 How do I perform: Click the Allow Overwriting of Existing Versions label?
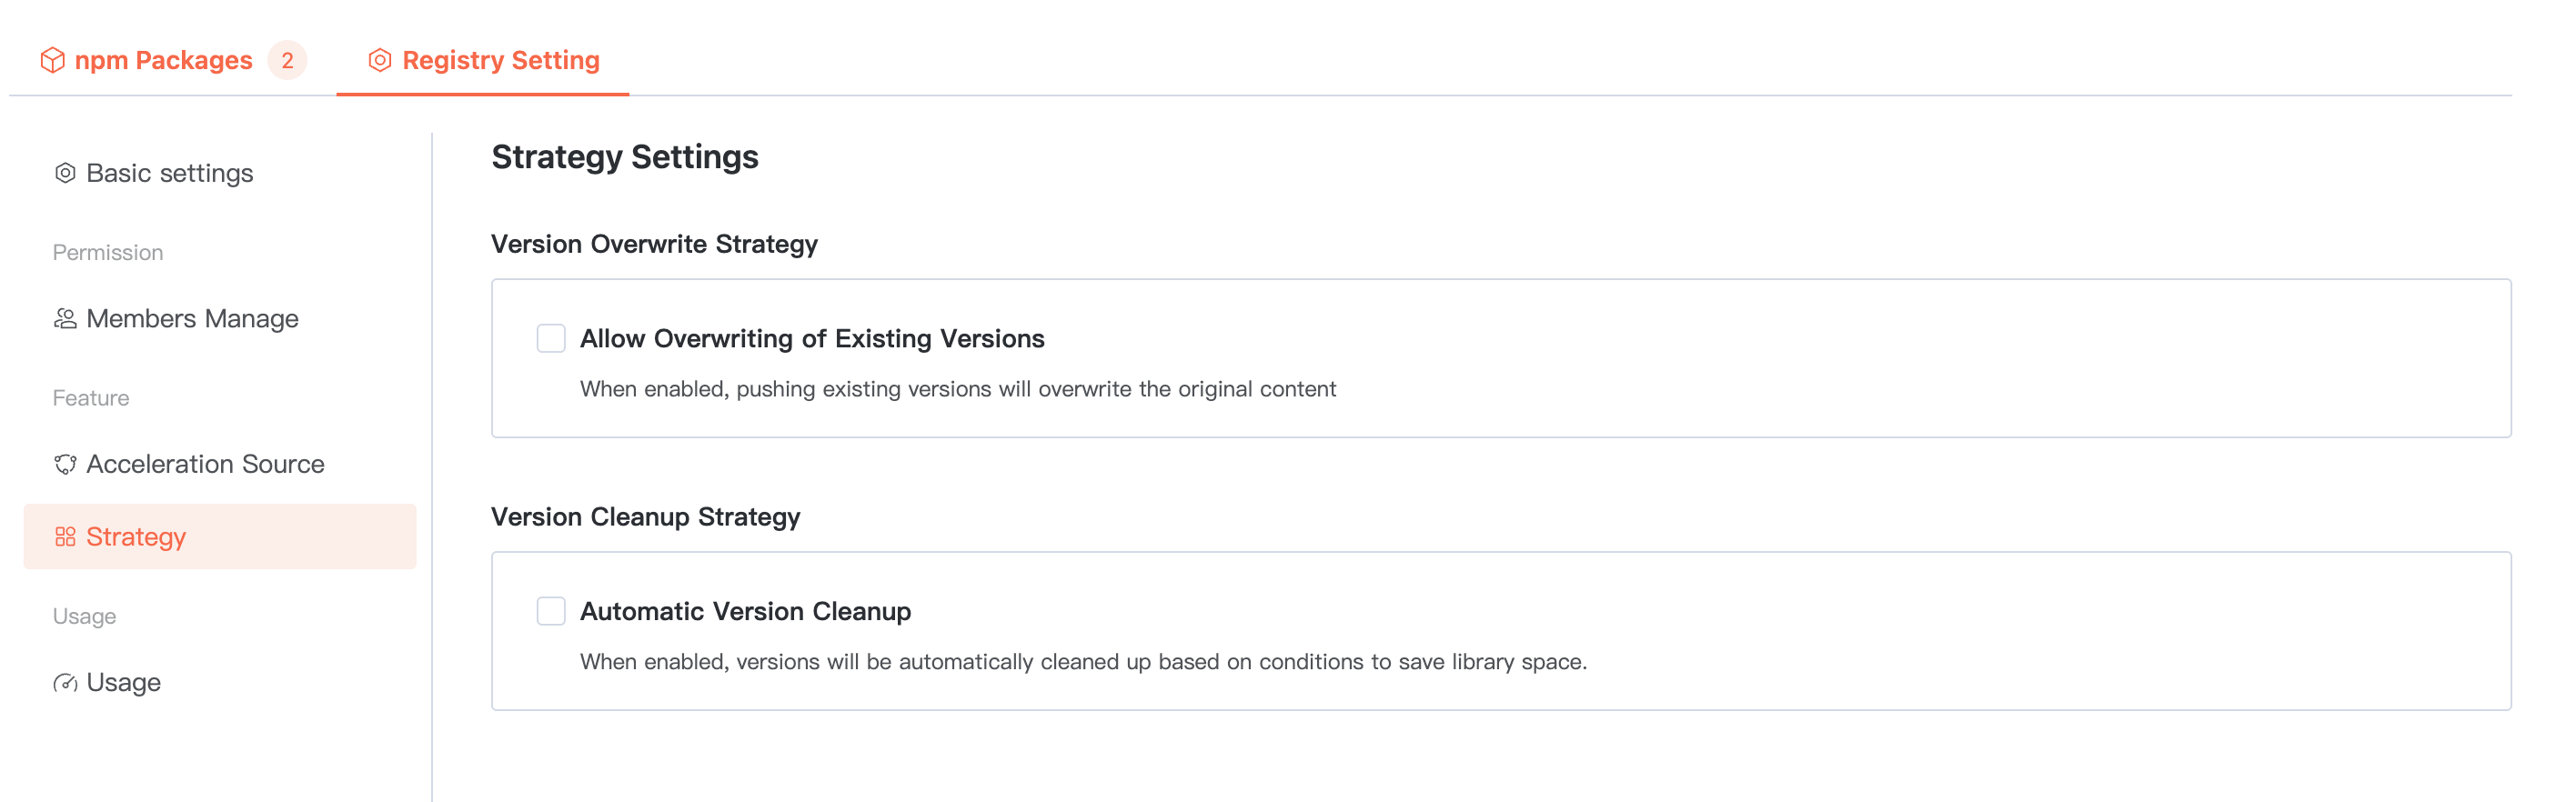811,339
